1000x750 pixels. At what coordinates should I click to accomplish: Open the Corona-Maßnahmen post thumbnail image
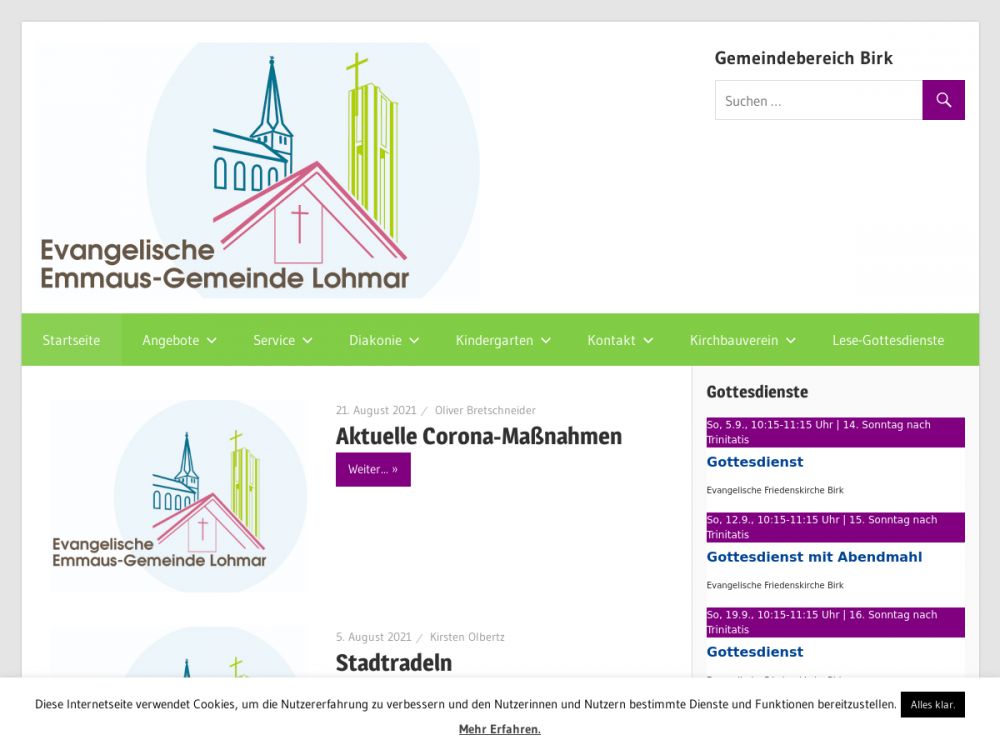179,496
